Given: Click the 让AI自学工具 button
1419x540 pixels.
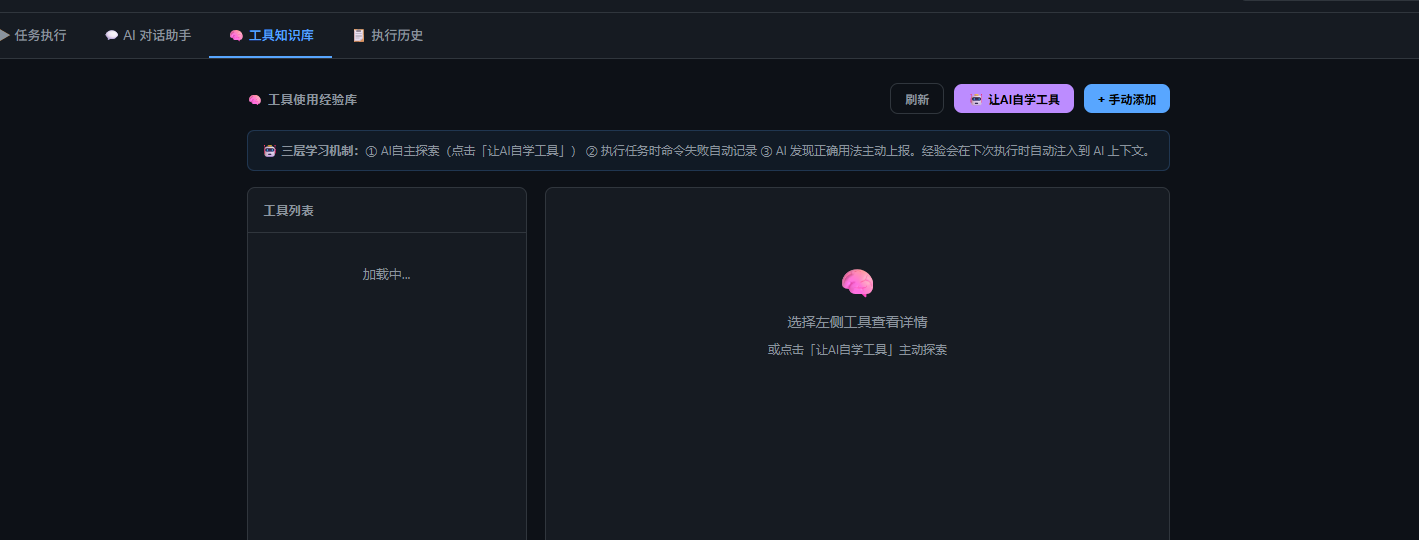Looking at the screenshot, I should (x=1014, y=99).
